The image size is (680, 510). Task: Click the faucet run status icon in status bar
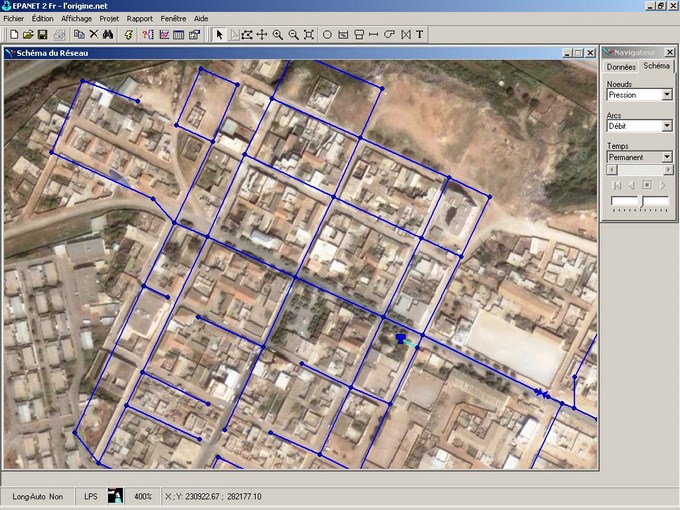click(x=116, y=496)
